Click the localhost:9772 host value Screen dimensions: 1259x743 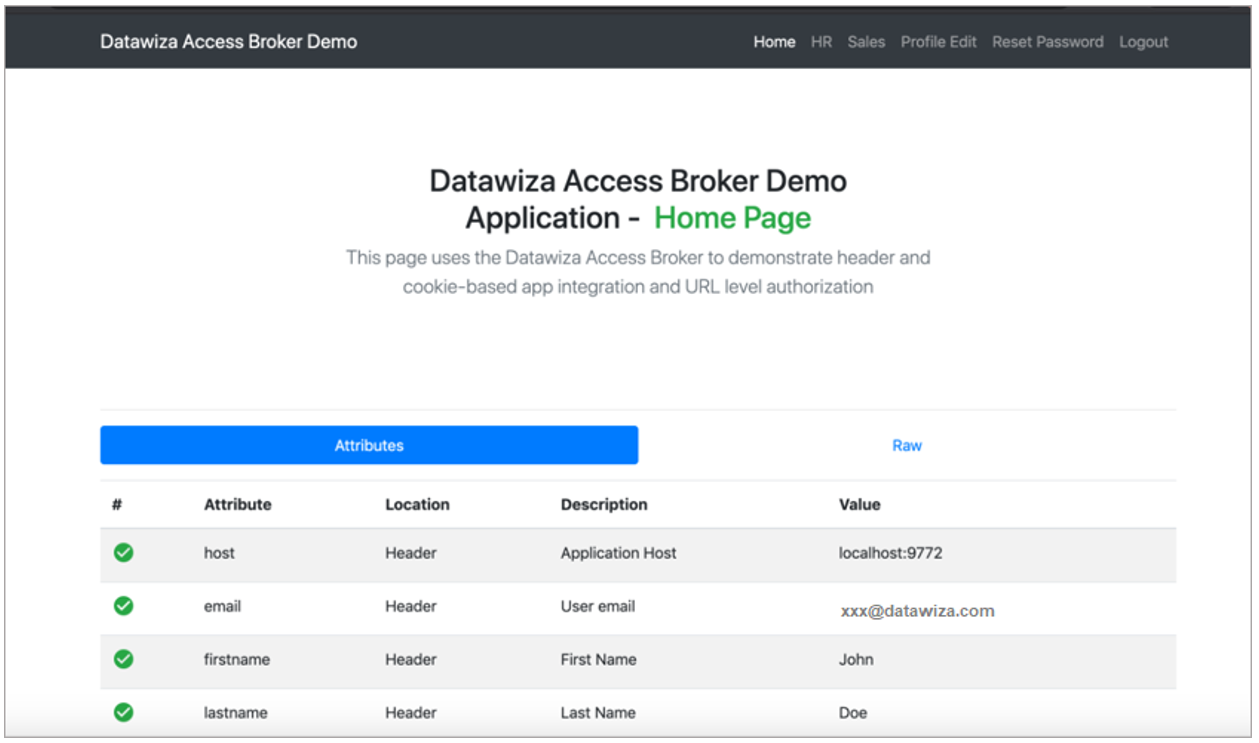click(890, 553)
